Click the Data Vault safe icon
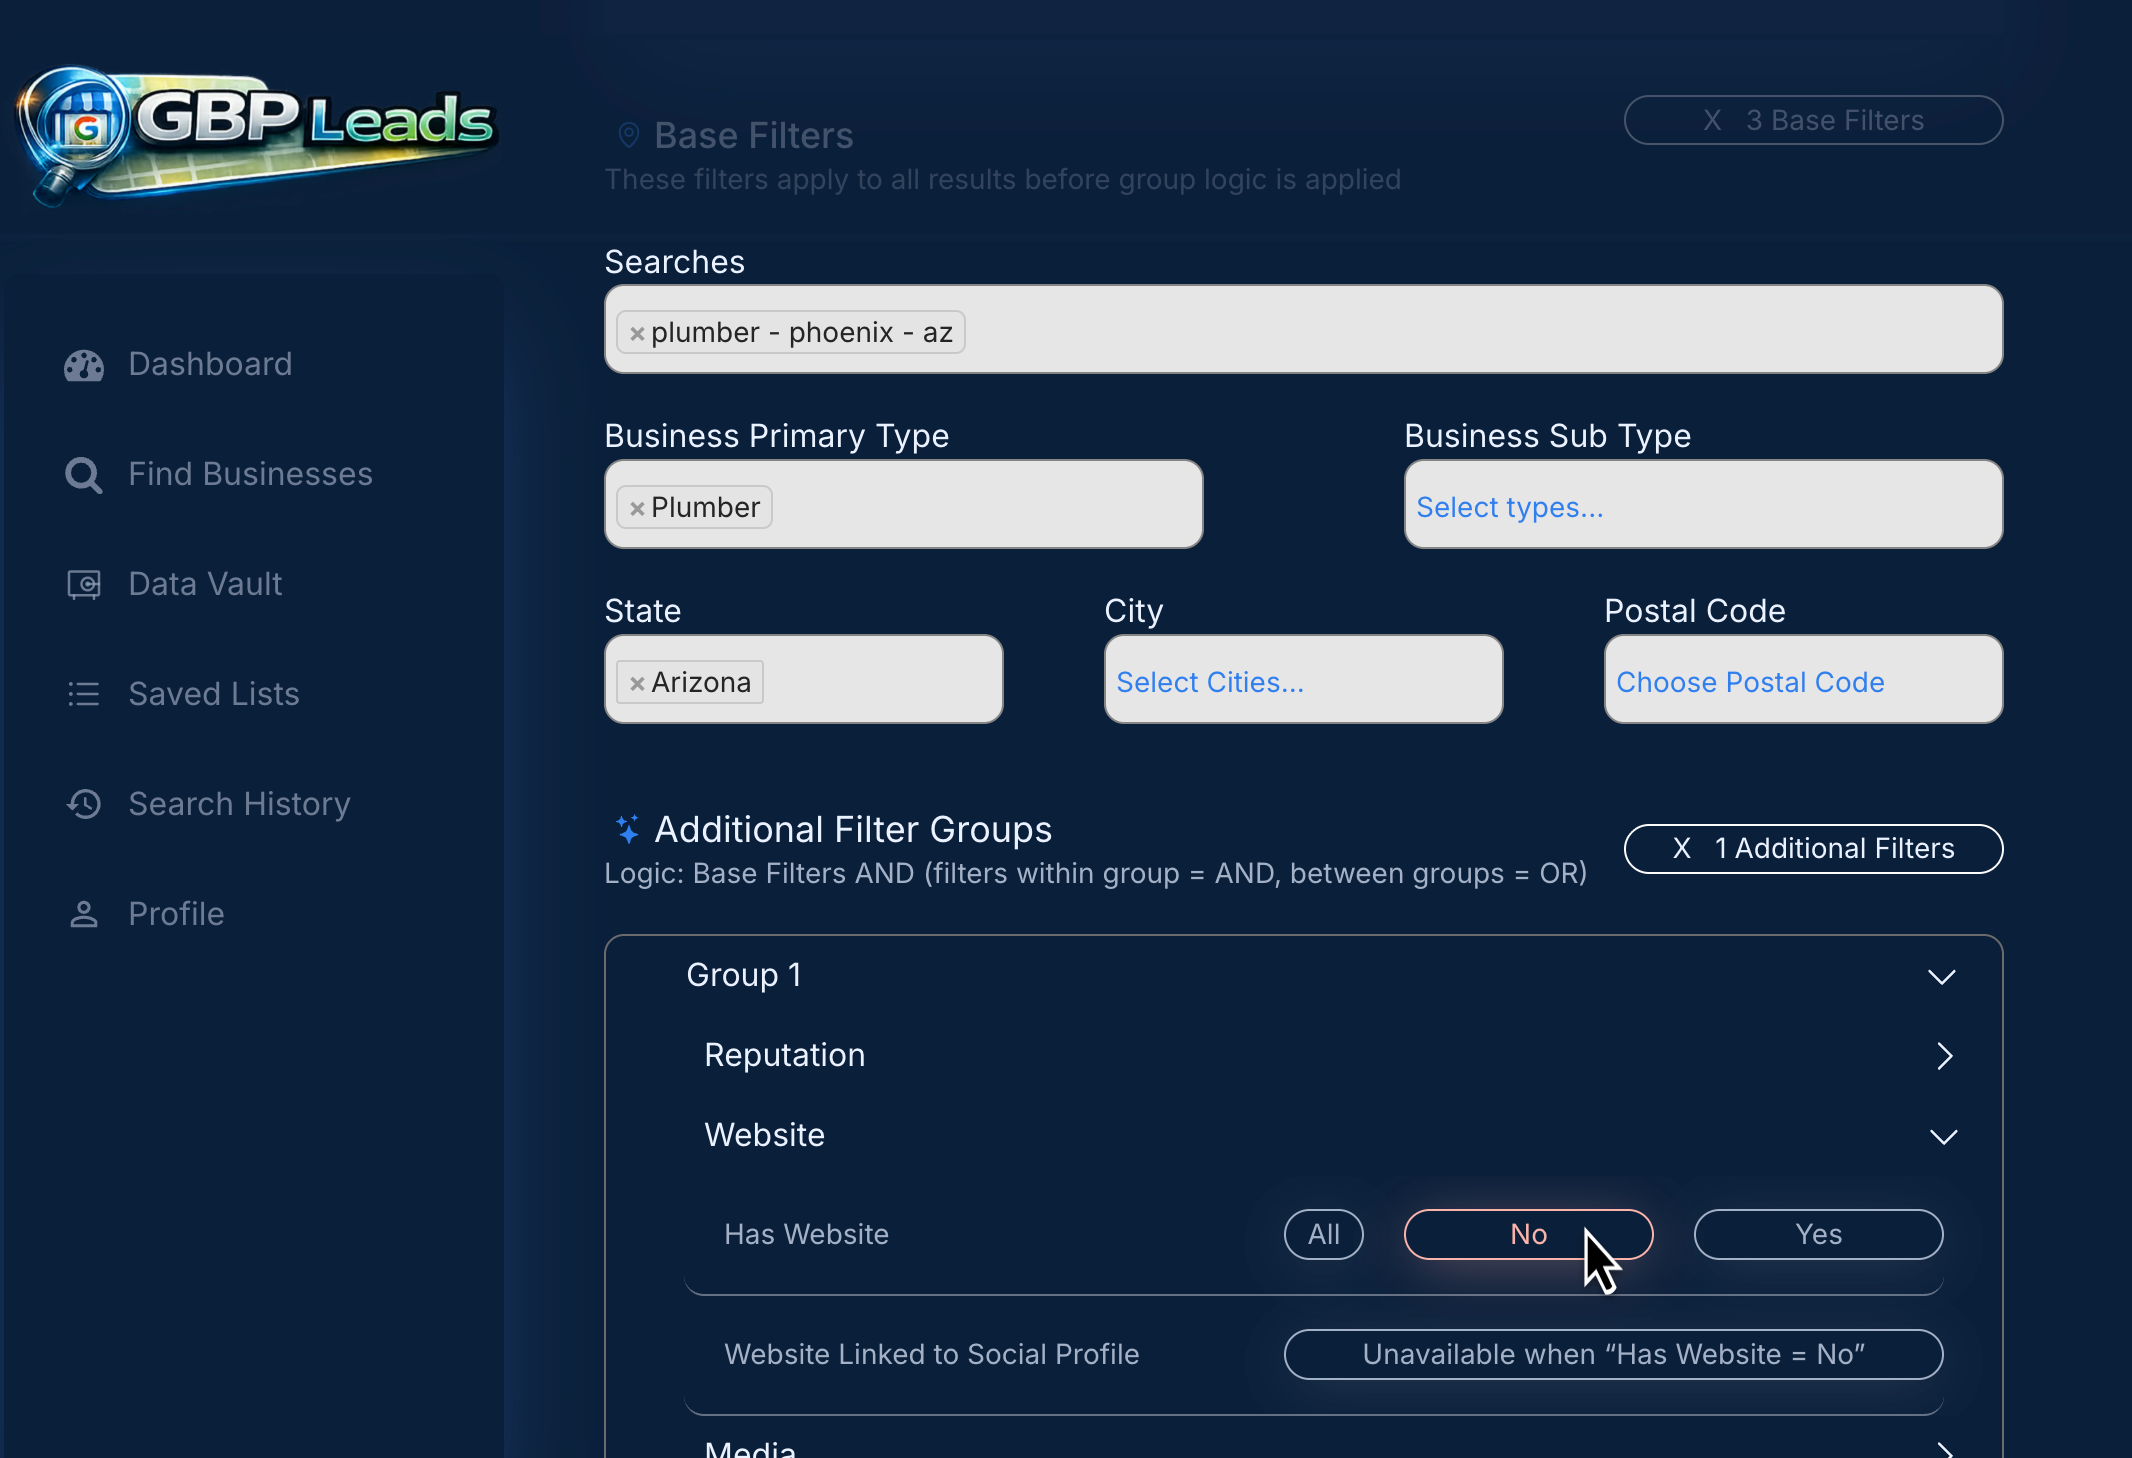This screenshot has width=2132, height=1458. click(x=84, y=584)
